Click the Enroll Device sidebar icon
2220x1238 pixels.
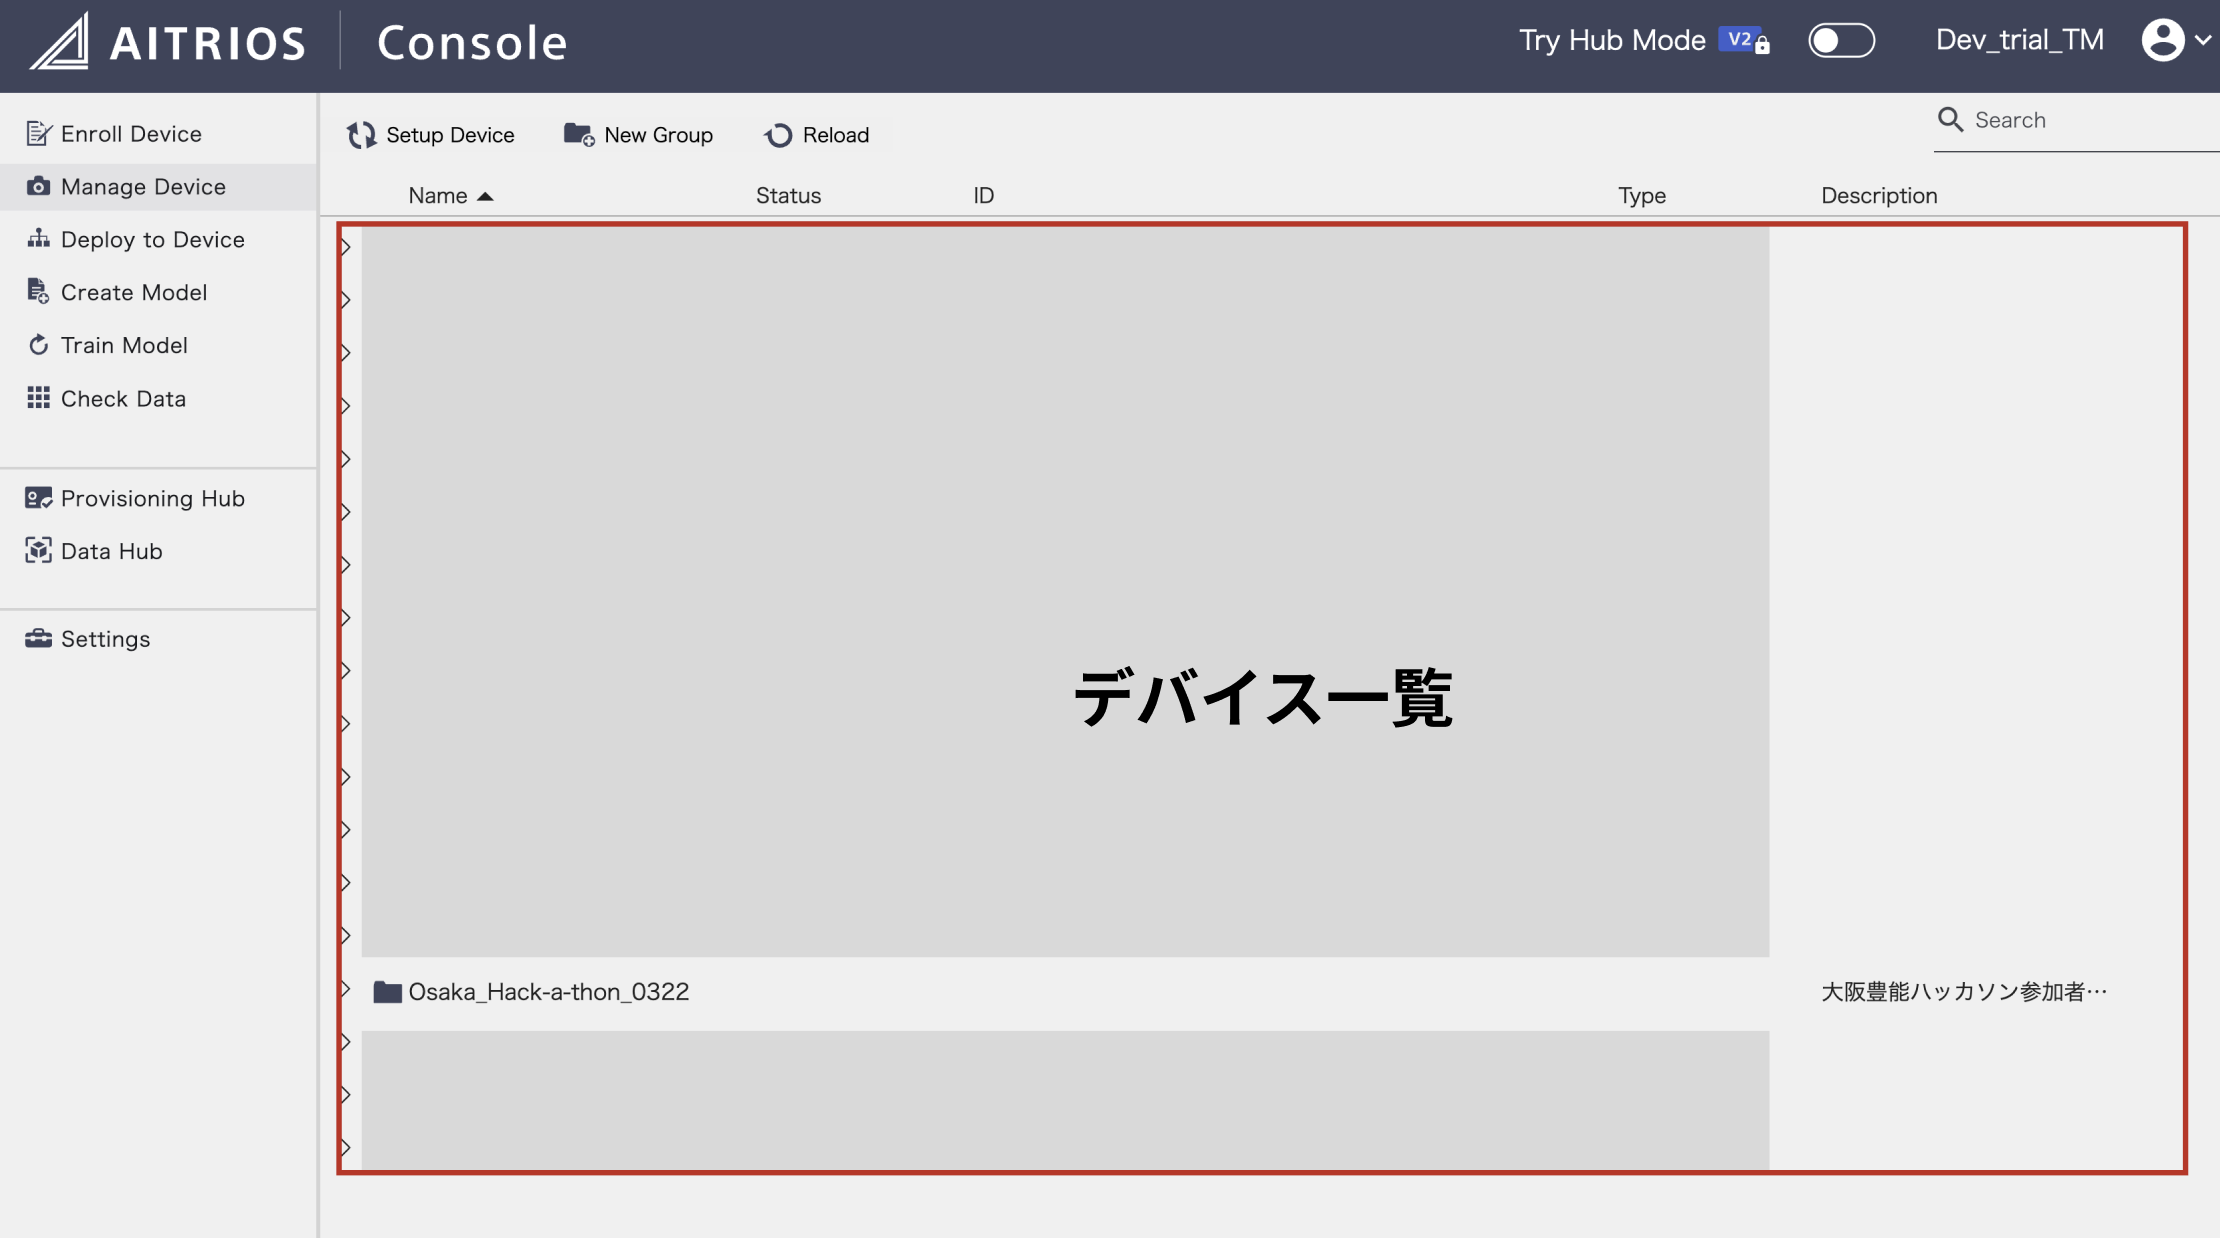pyautogui.click(x=38, y=133)
